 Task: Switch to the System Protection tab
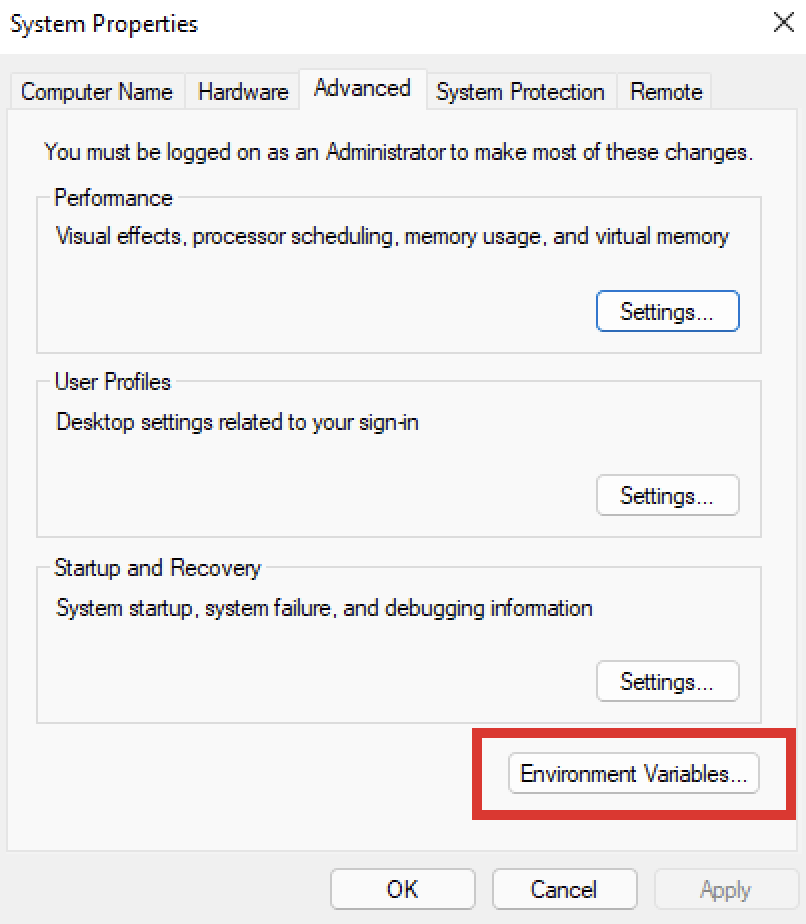click(520, 92)
